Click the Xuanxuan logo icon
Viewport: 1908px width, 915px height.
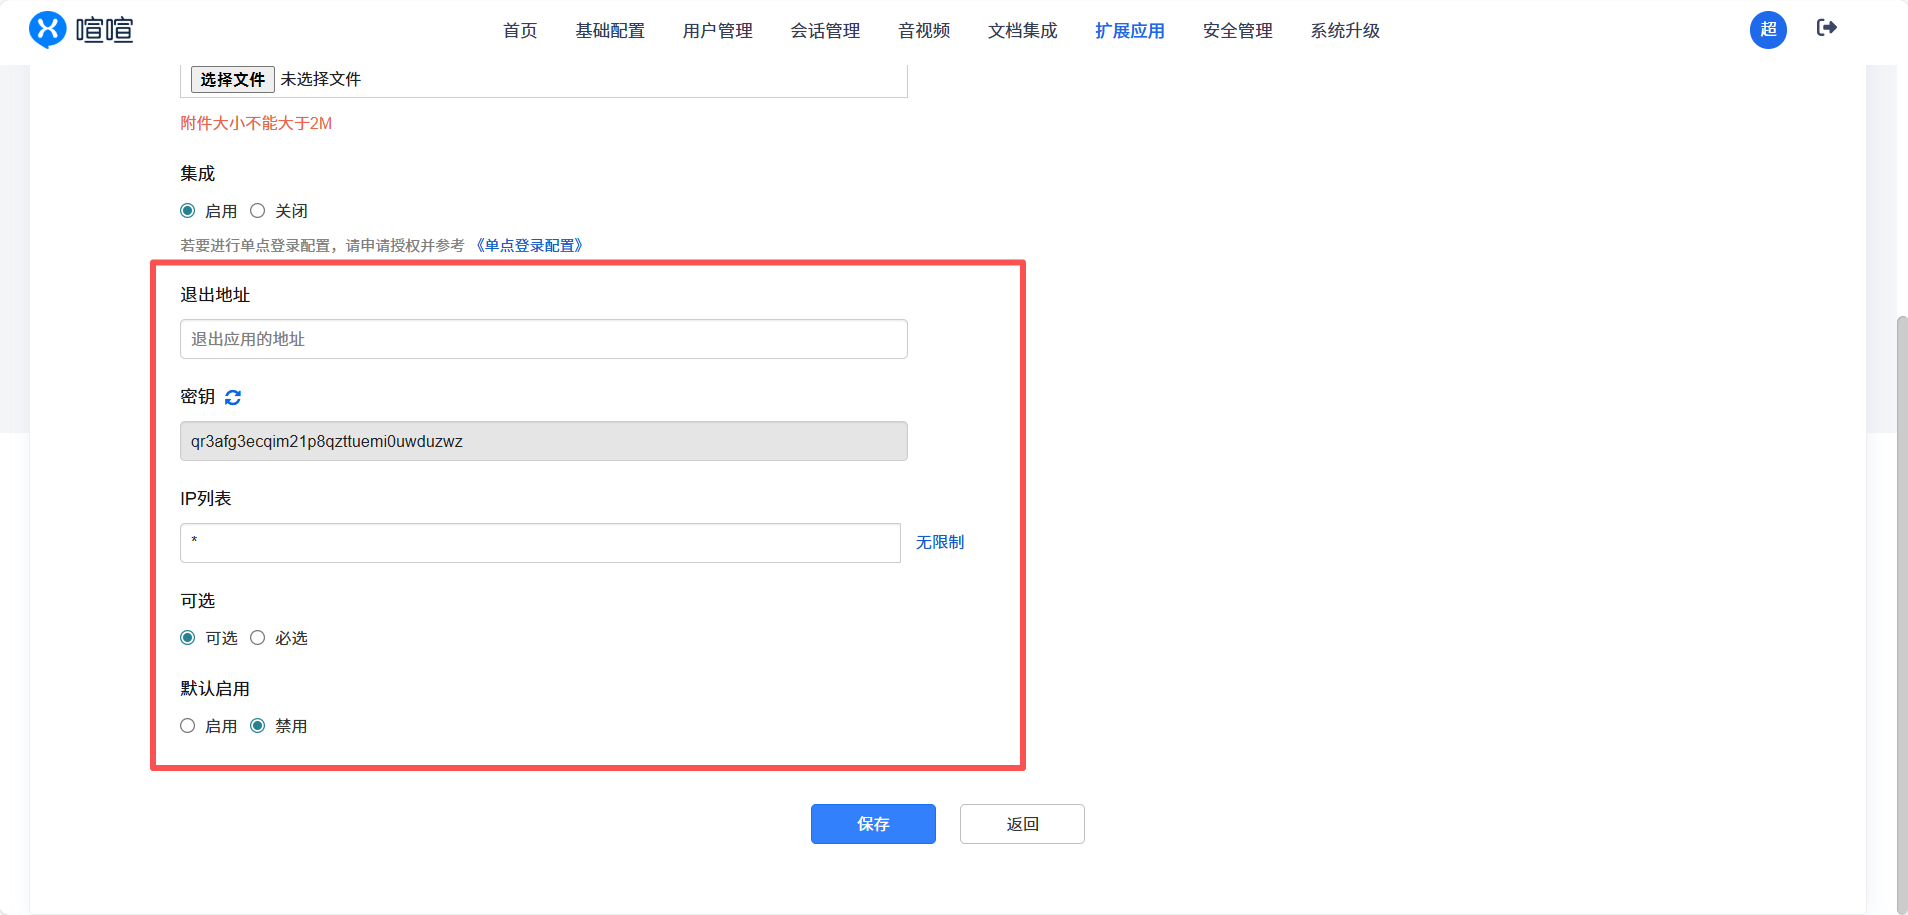coord(47,30)
